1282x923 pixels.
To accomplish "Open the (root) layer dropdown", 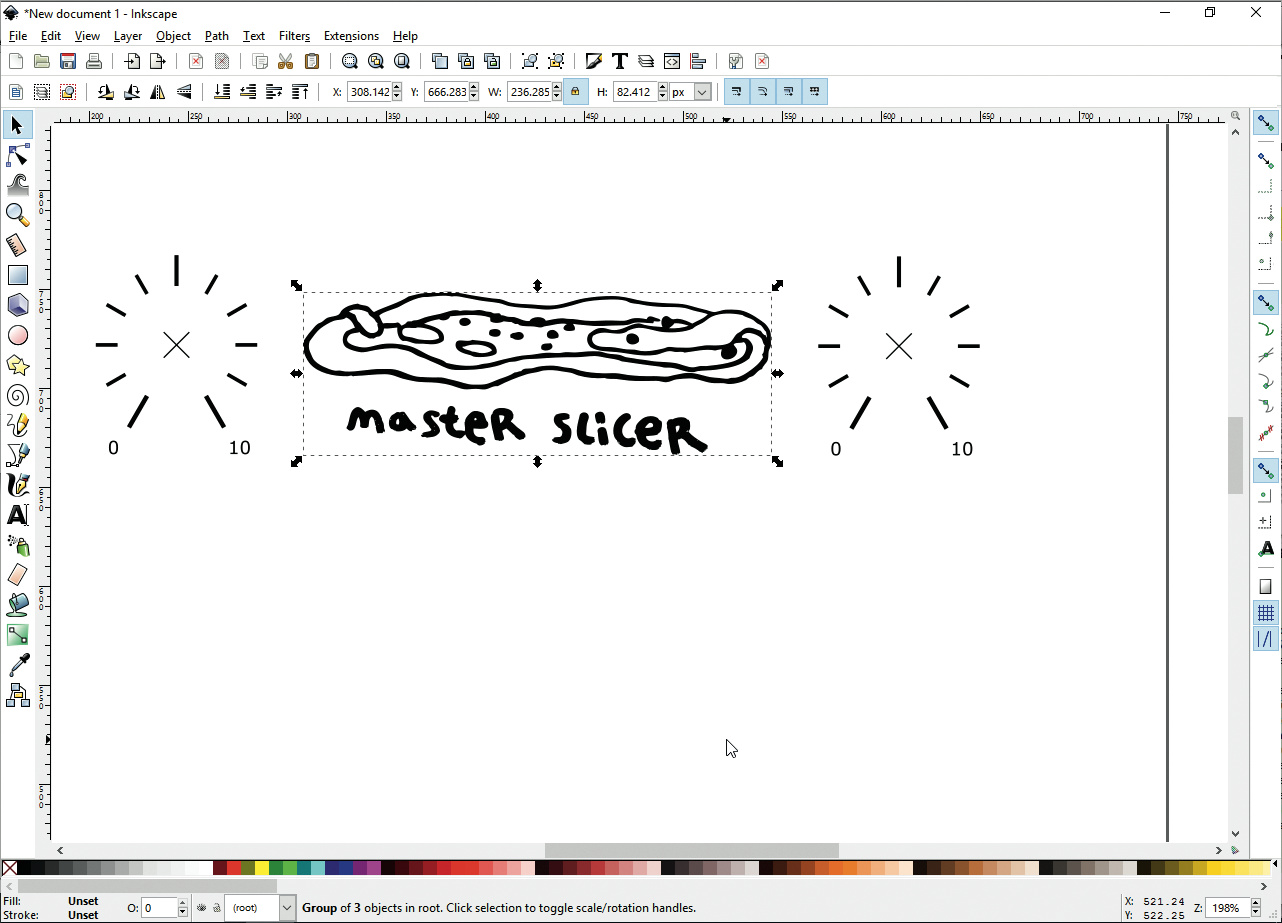I will click(x=260, y=908).
